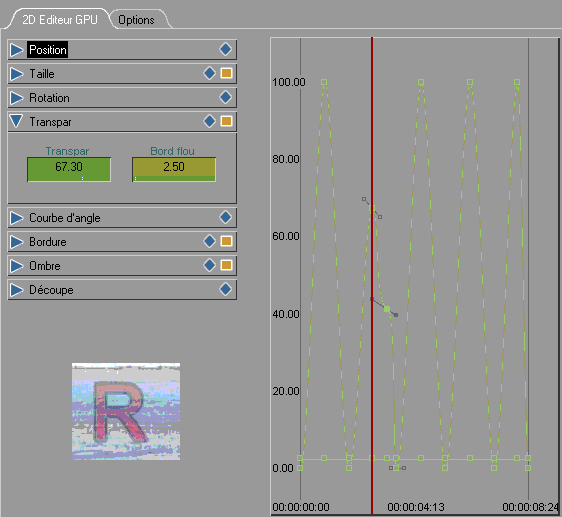Click the Courbe d'angle keyframe diamond icon
The image size is (562, 517).
[225, 217]
